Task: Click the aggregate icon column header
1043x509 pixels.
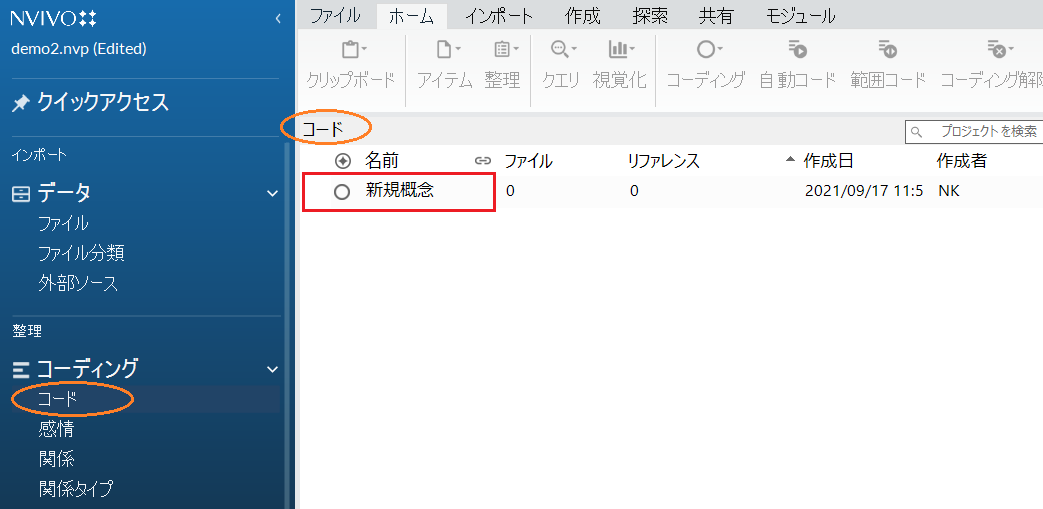Action: (x=343, y=160)
